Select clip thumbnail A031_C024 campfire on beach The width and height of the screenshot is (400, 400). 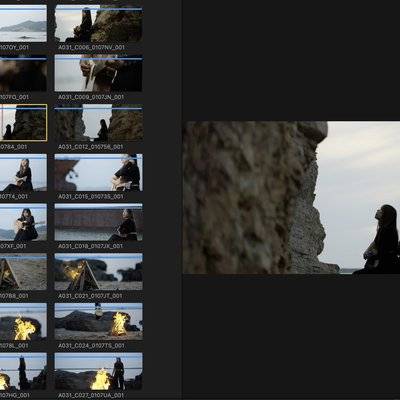99,322
